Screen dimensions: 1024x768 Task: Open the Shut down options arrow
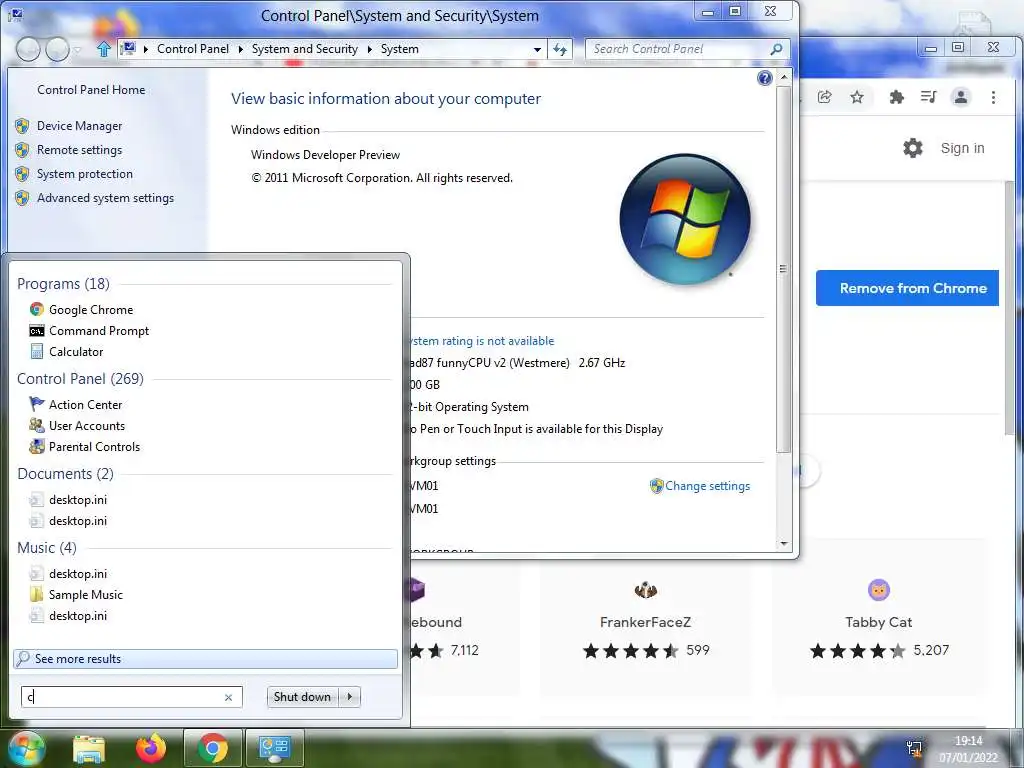pyautogui.click(x=350, y=697)
